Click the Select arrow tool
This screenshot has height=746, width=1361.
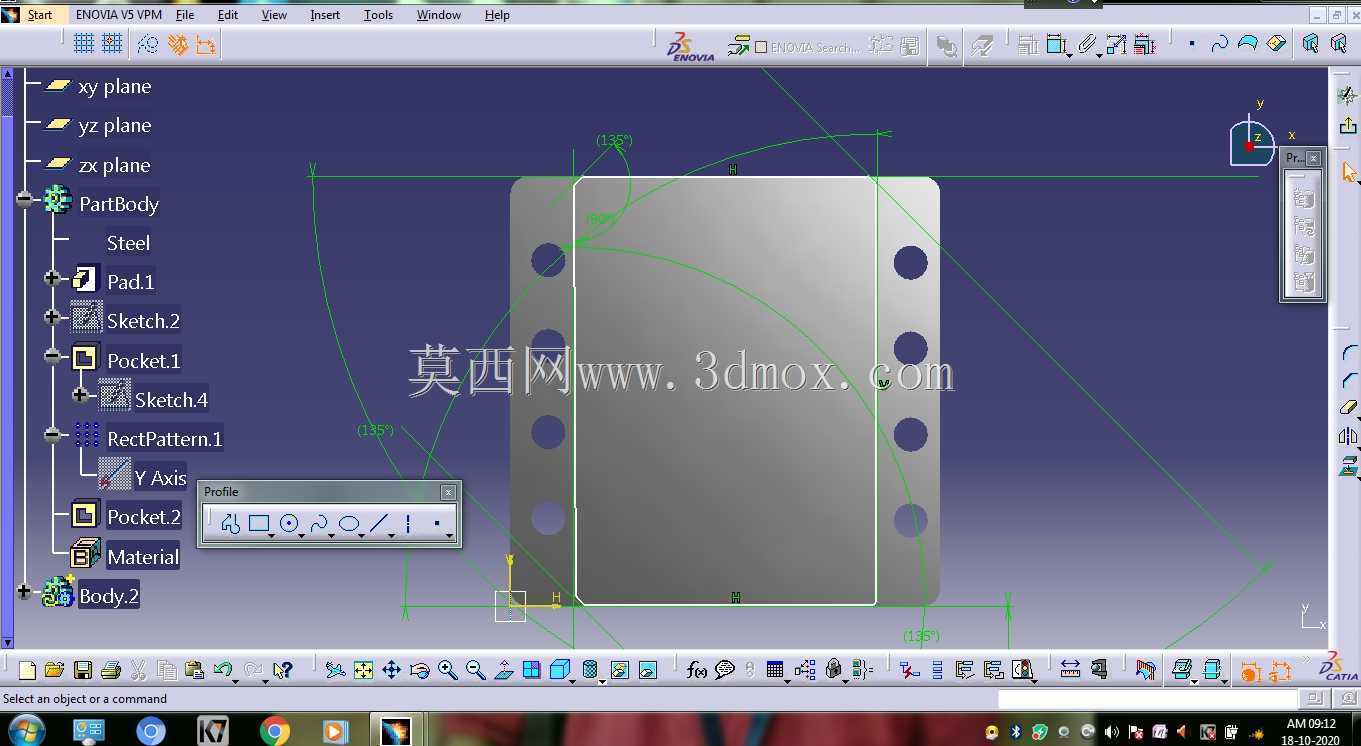(x=1349, y=172)
